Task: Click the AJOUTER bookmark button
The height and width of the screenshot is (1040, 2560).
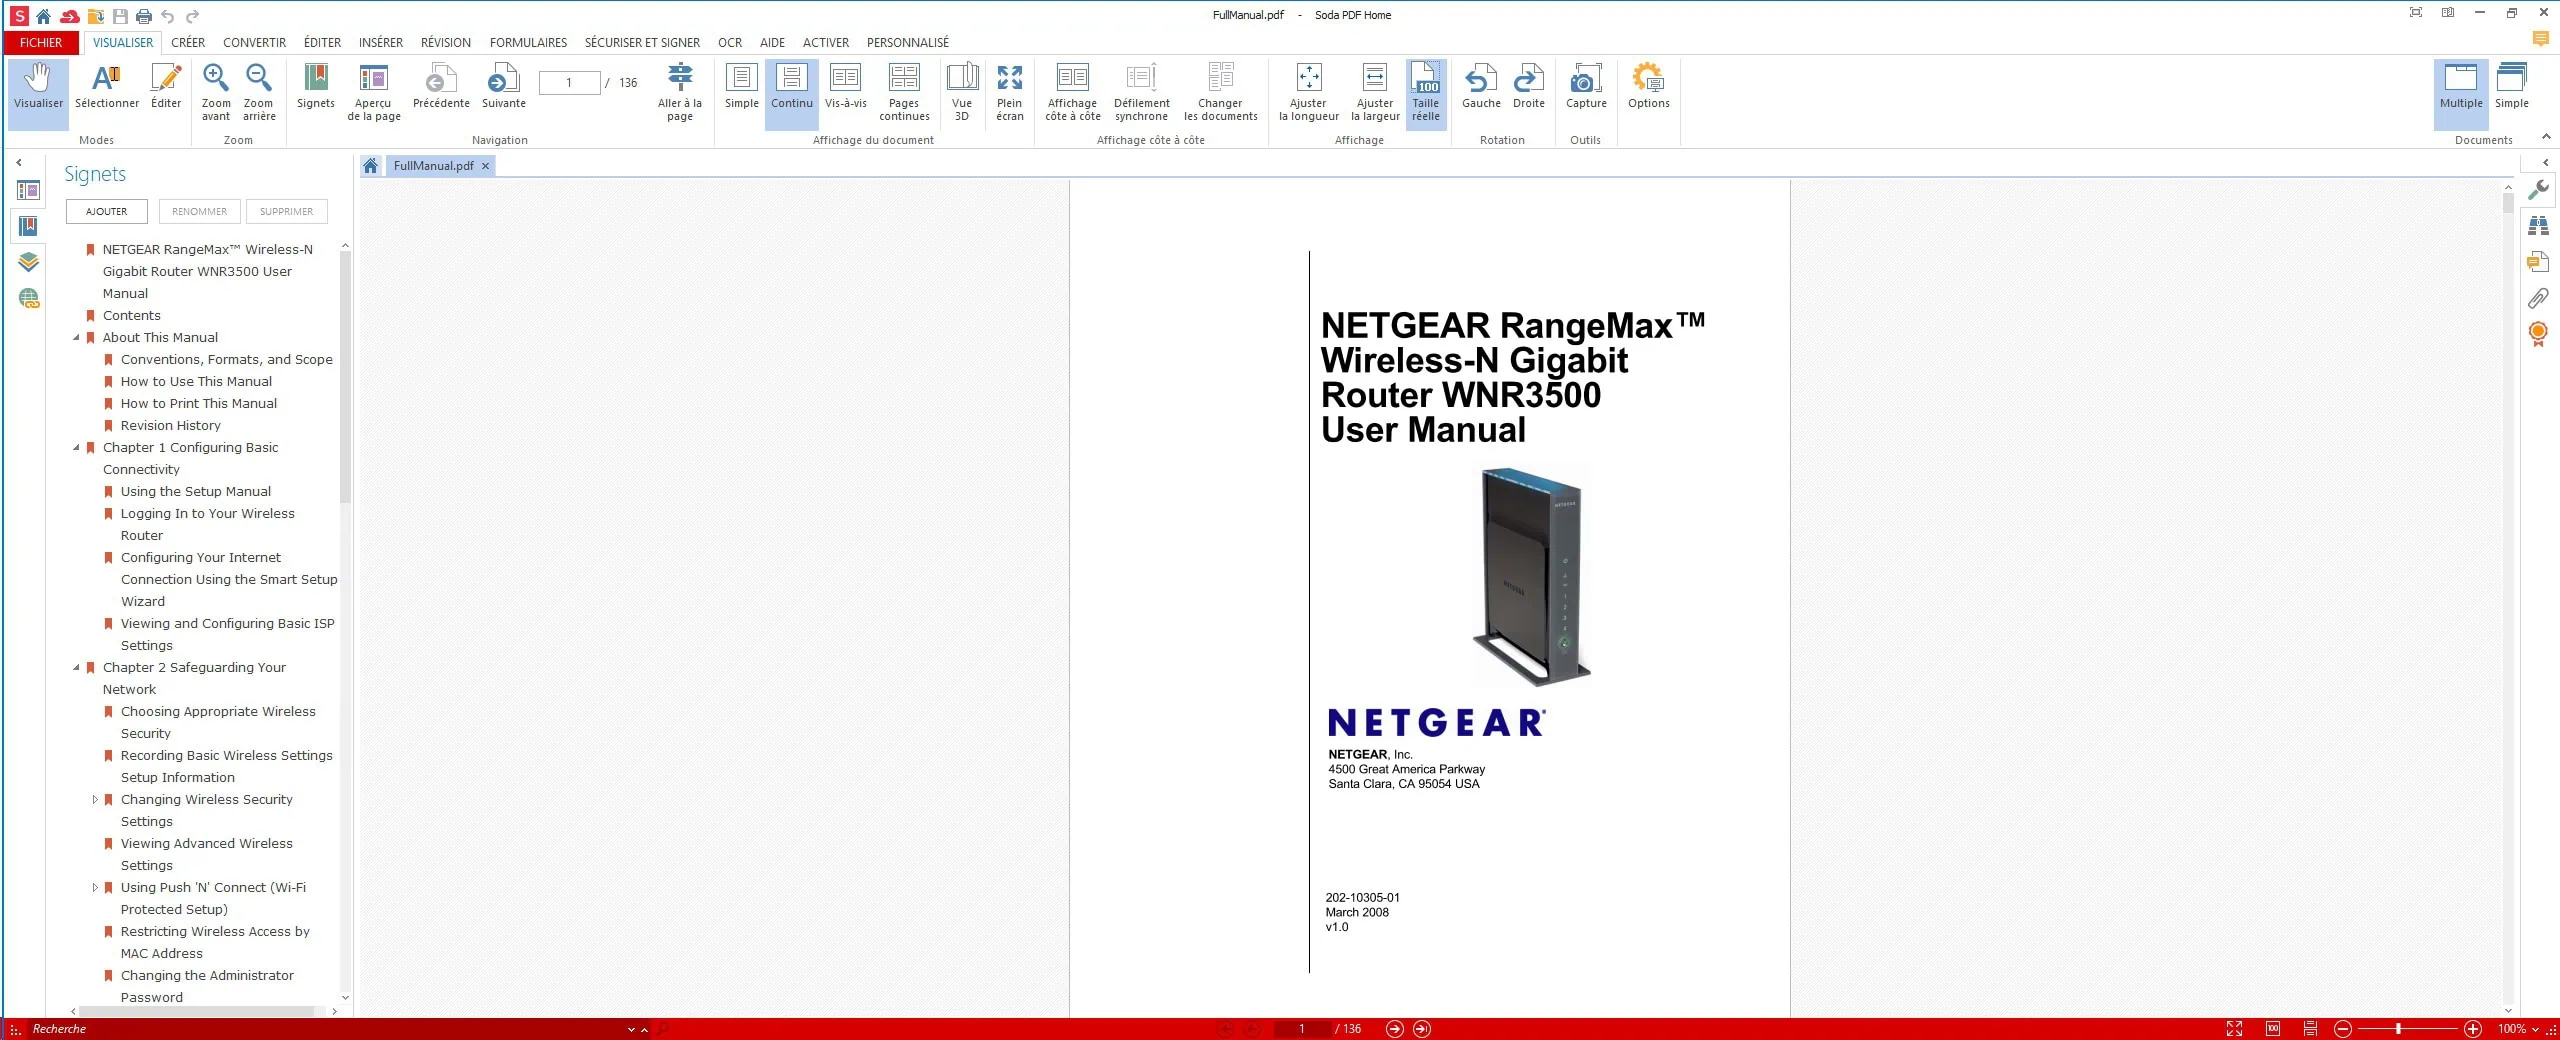Action: coord(106,212)
